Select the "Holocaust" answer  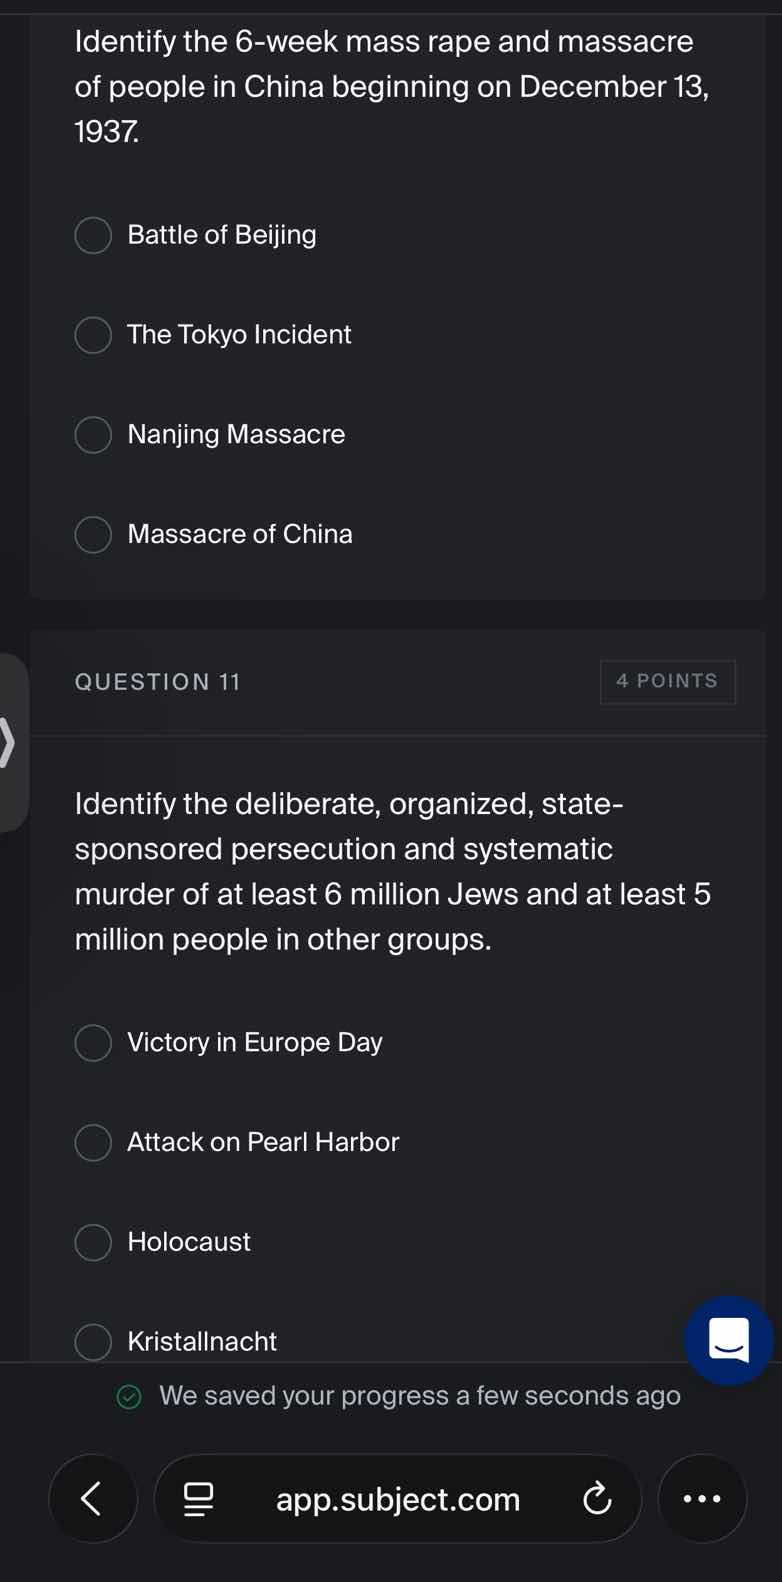pos(92,1241)
